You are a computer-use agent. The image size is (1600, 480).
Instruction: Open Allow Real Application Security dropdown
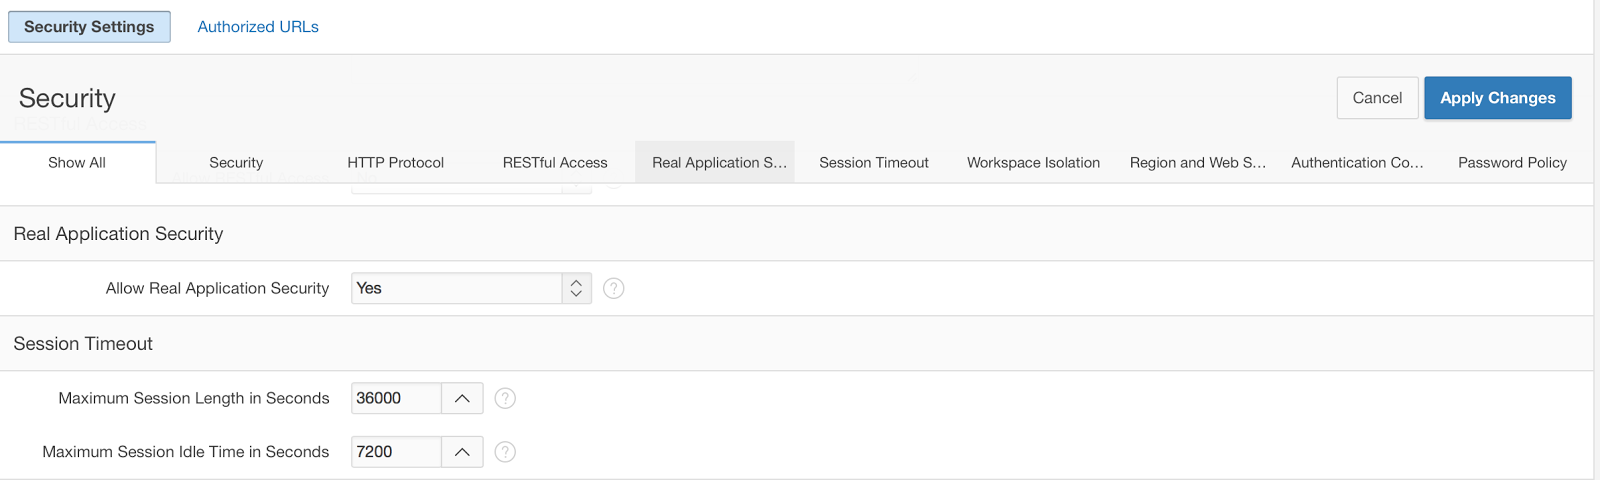coord(471,288)
